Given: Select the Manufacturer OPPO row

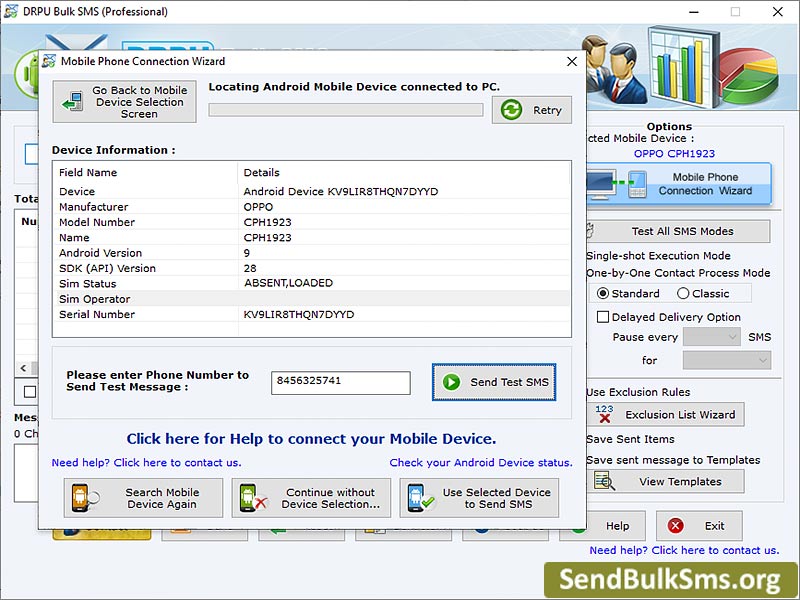Looking at the screenshot, I should click(311, 207).
